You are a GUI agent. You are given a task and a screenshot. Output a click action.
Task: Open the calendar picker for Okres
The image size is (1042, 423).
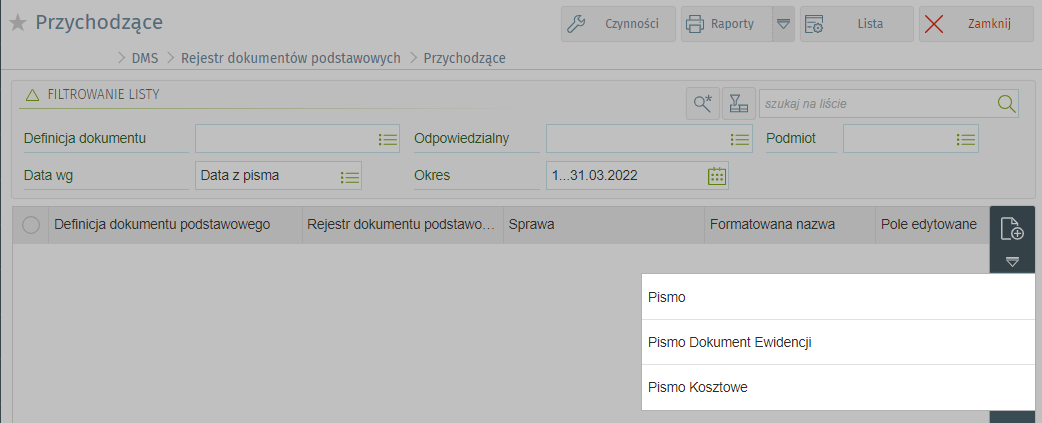(x=716, y=176)
